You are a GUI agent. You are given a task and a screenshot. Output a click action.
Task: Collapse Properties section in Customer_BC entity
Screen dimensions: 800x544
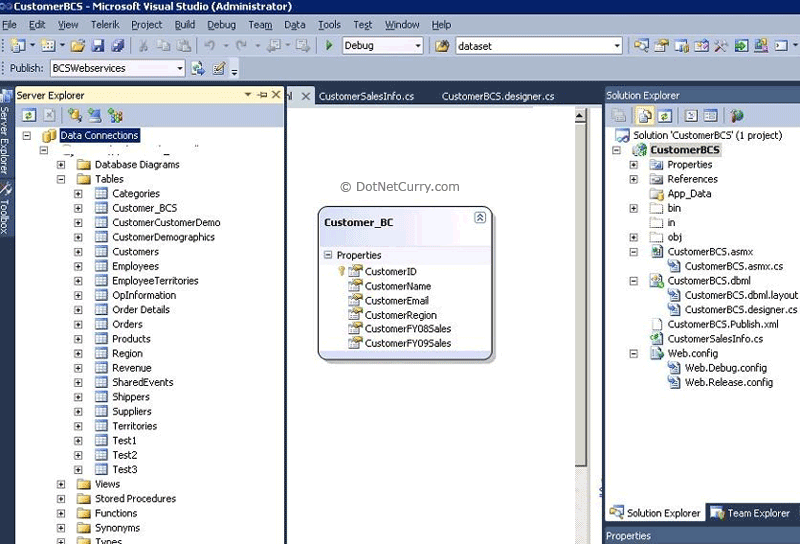328,255
